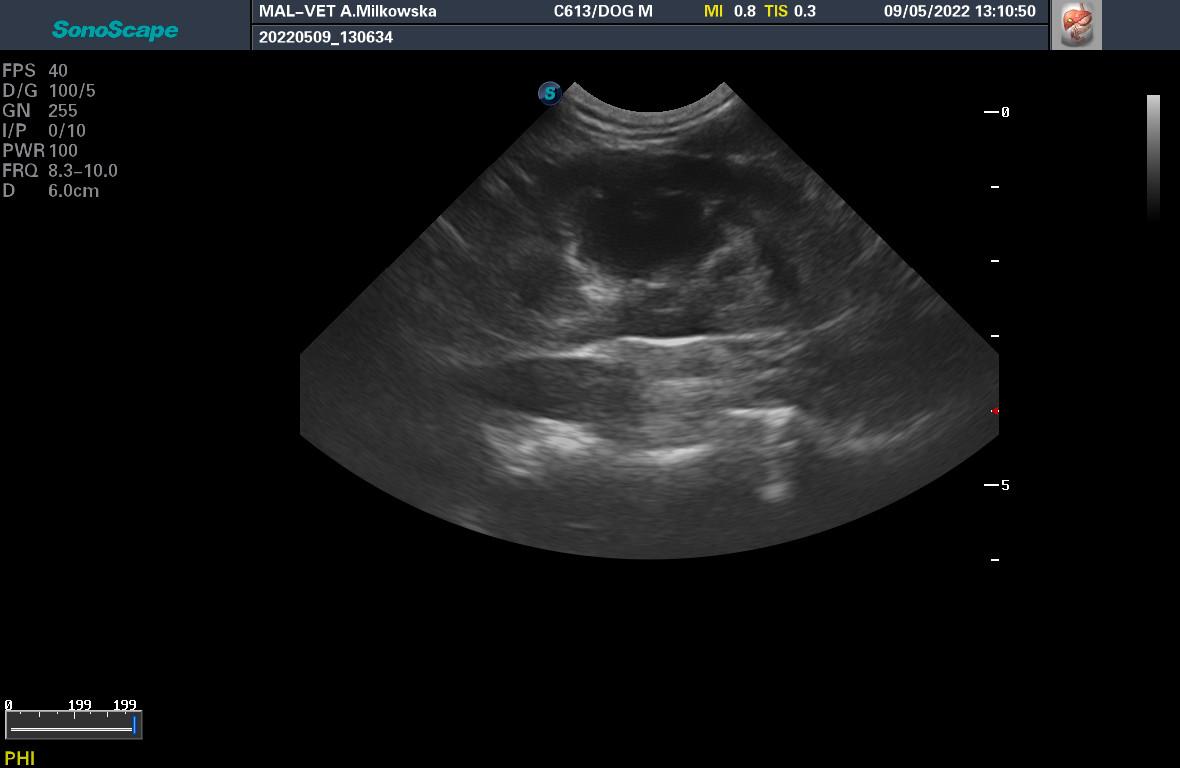Image resolution: width=1180 pixels, height=768 pixels.
Task: Click the exam date and time display
Action: pyautogui.click(x=959, y=12)
